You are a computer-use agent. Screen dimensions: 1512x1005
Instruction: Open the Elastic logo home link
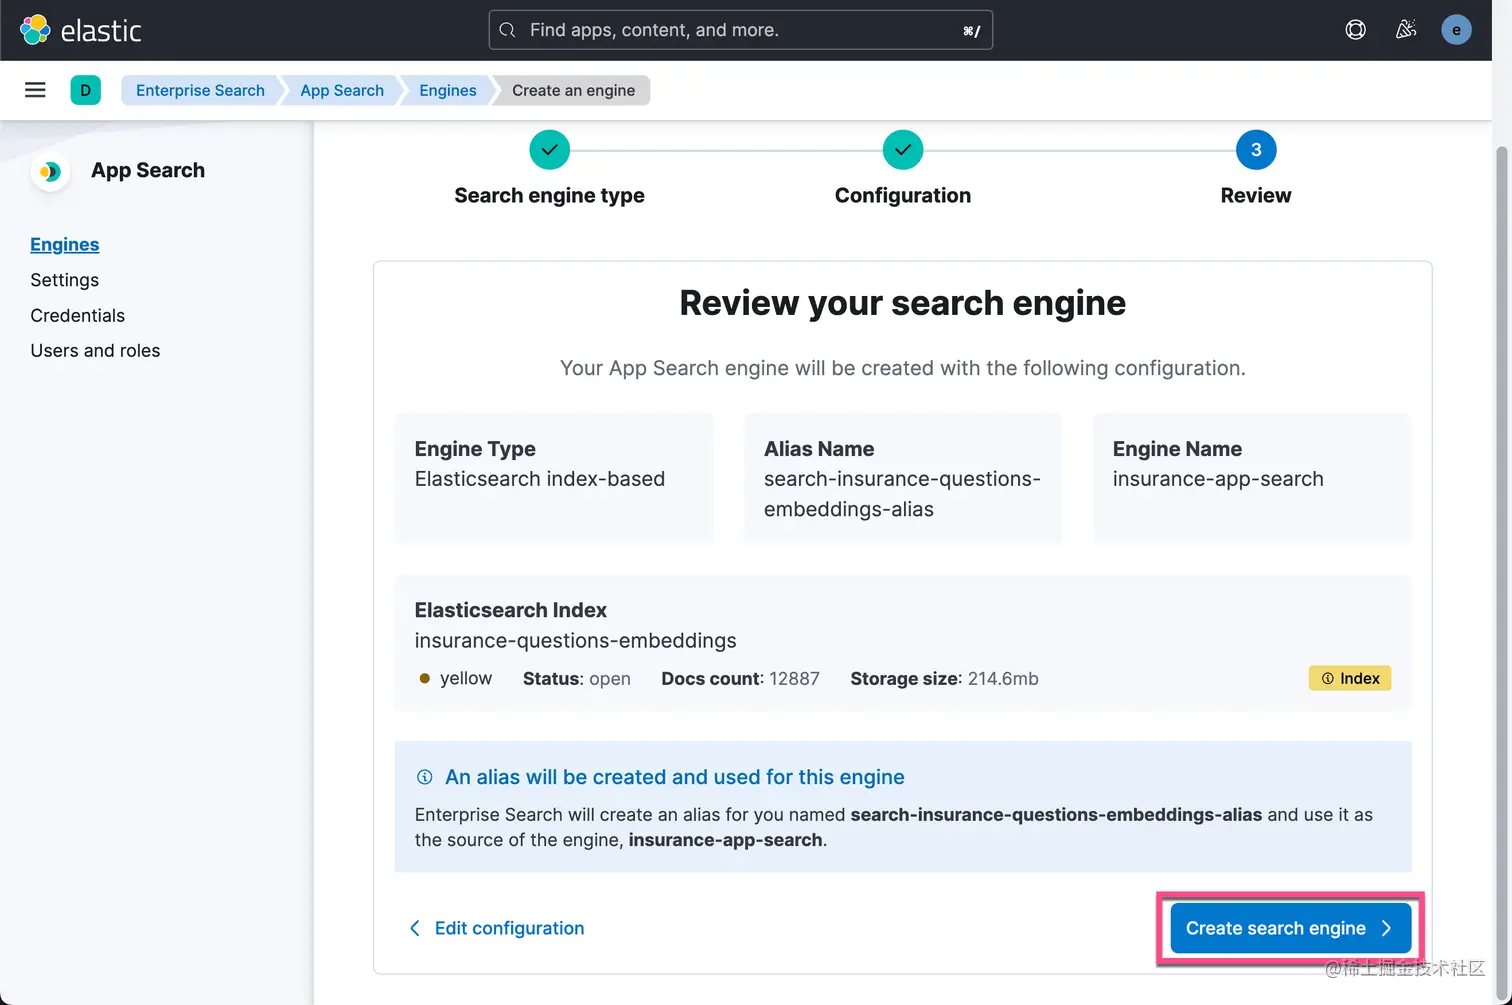[x=81, y=30]
